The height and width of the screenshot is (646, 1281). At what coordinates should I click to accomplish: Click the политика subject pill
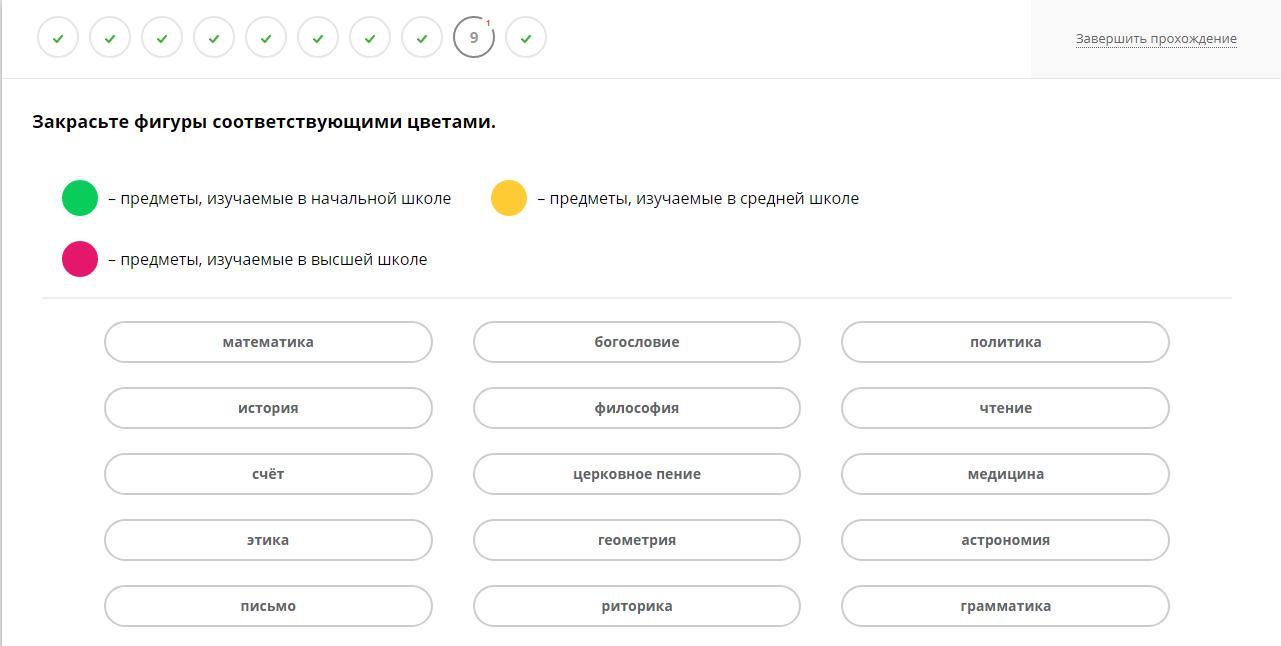tap(1005, 342)
